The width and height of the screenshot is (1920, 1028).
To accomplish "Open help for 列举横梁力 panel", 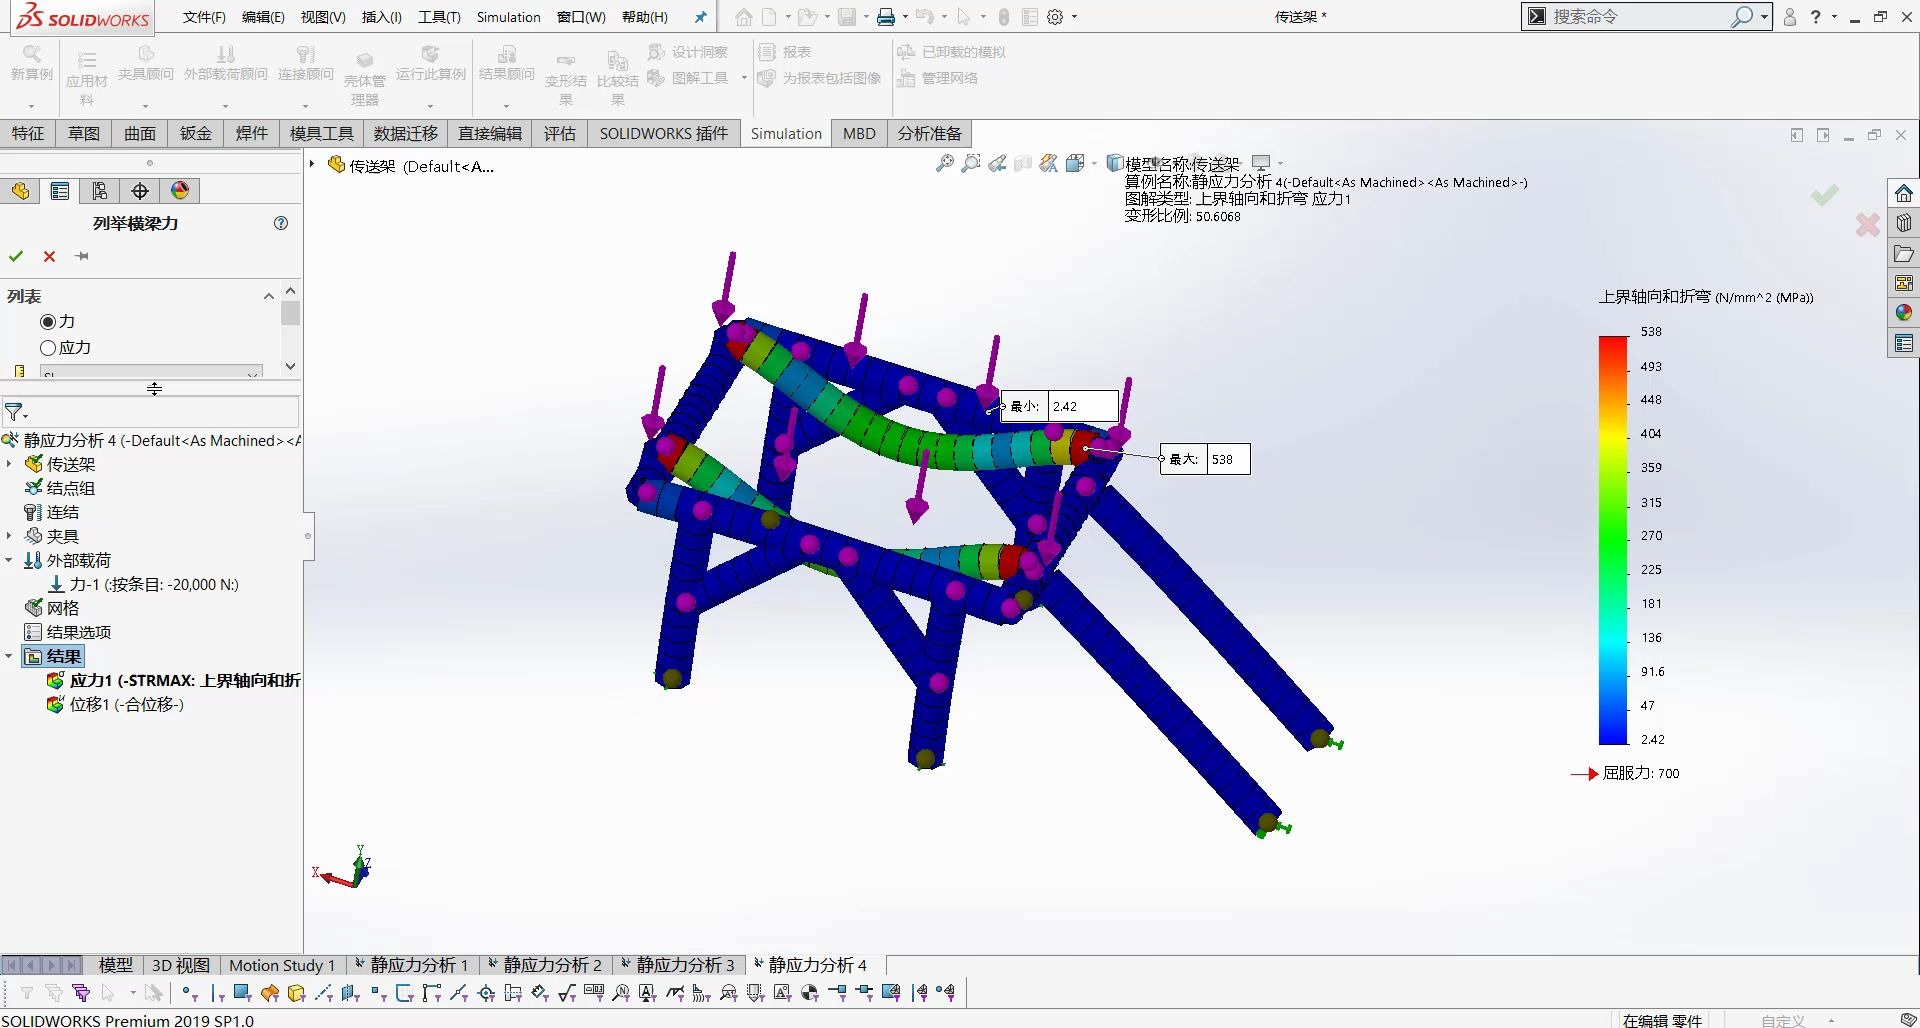I will tap(281, 223).
